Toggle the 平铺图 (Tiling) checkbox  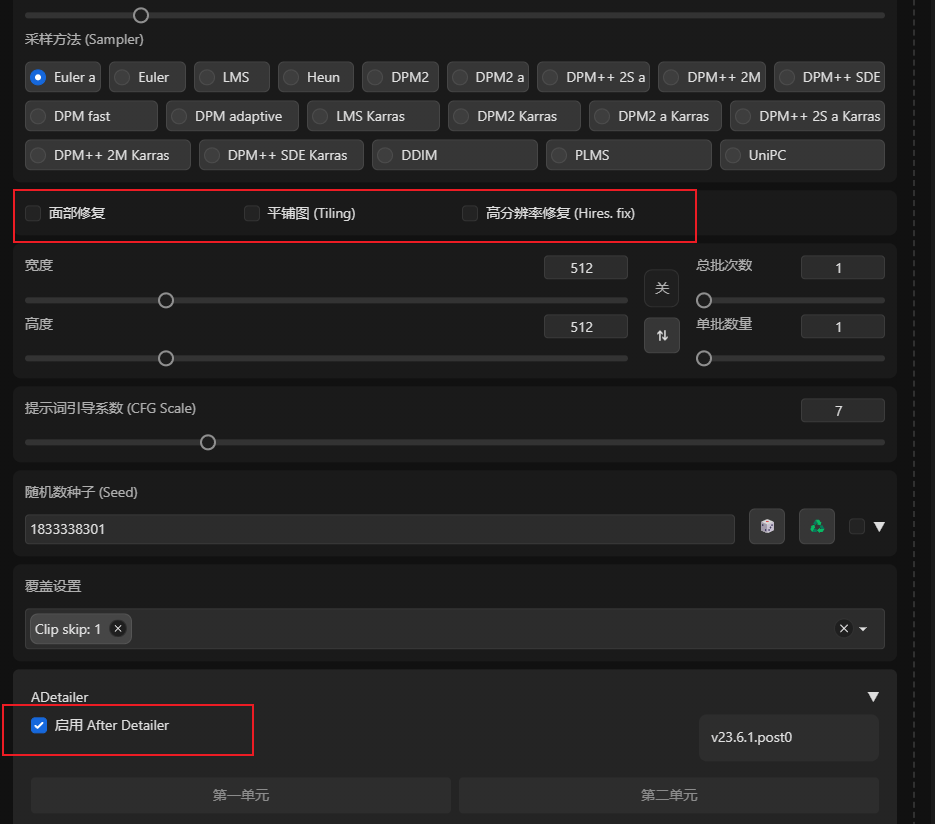coord(252,213)
